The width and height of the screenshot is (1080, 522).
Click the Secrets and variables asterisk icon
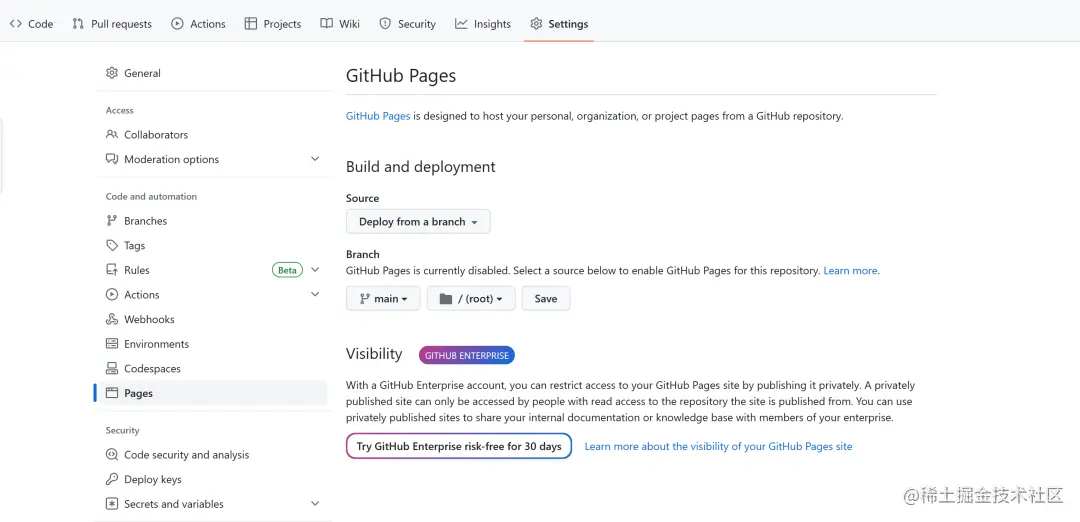pos(112,504)
